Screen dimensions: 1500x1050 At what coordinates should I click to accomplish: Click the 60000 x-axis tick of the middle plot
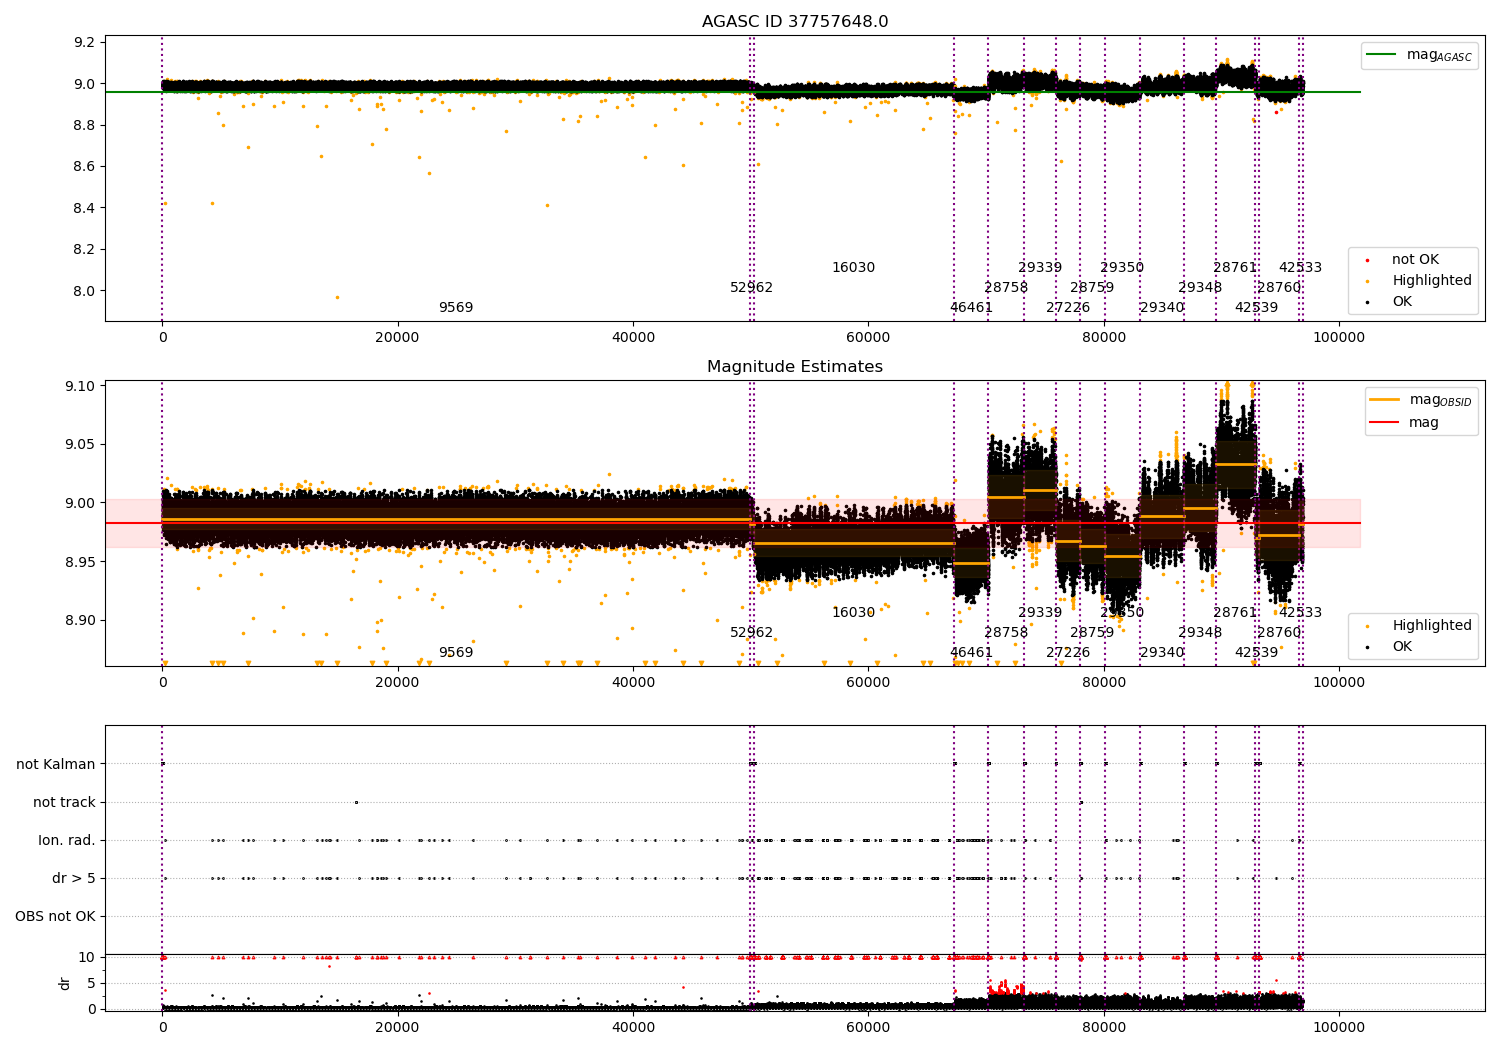click(x=868, y=683)
